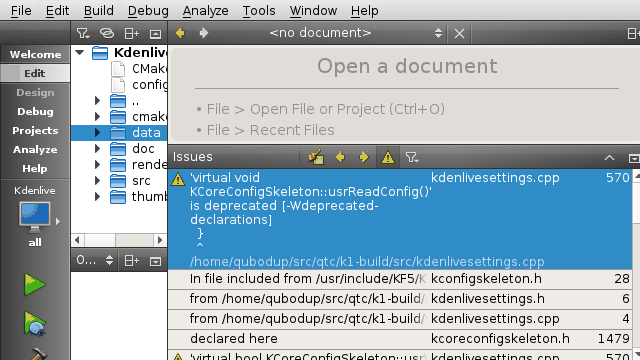The height and width of the screenshot is (360, 640).
Task: Switch to Debug mode in sidebar
Action: (35, 111)
